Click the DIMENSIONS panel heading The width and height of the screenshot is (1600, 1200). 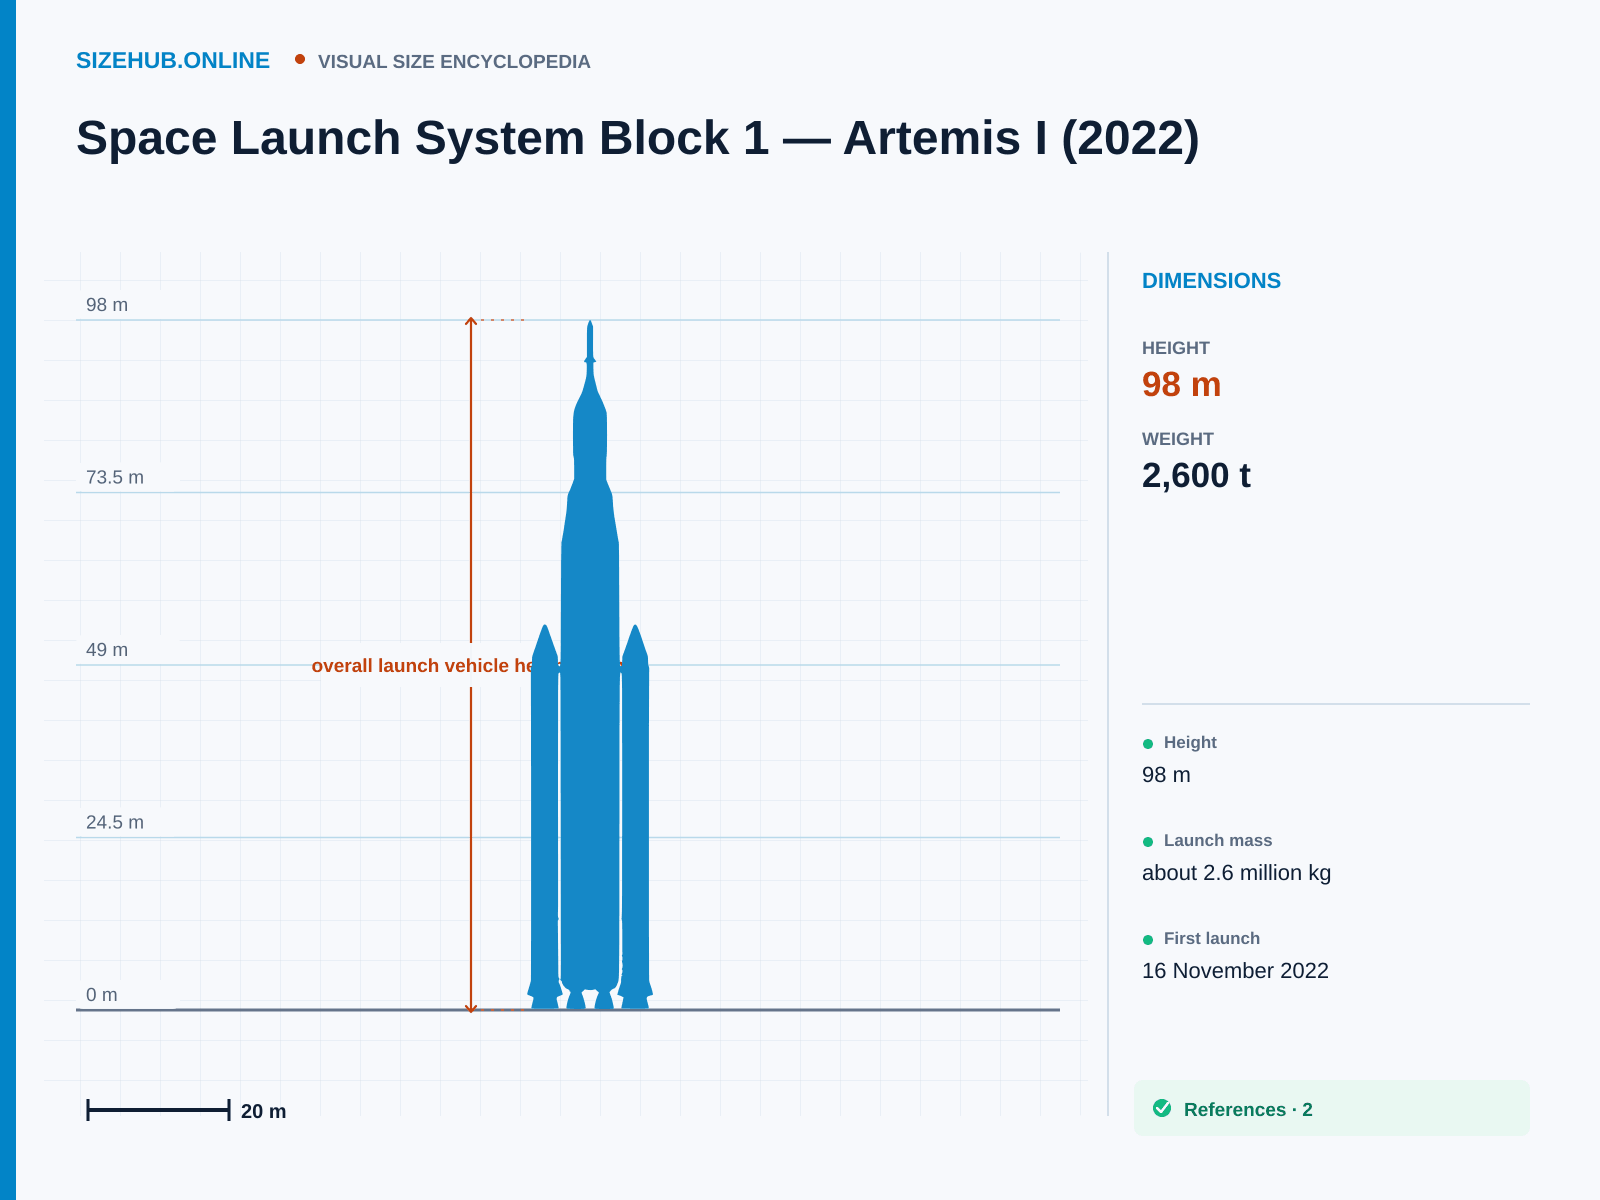[x=1211, y=281]
